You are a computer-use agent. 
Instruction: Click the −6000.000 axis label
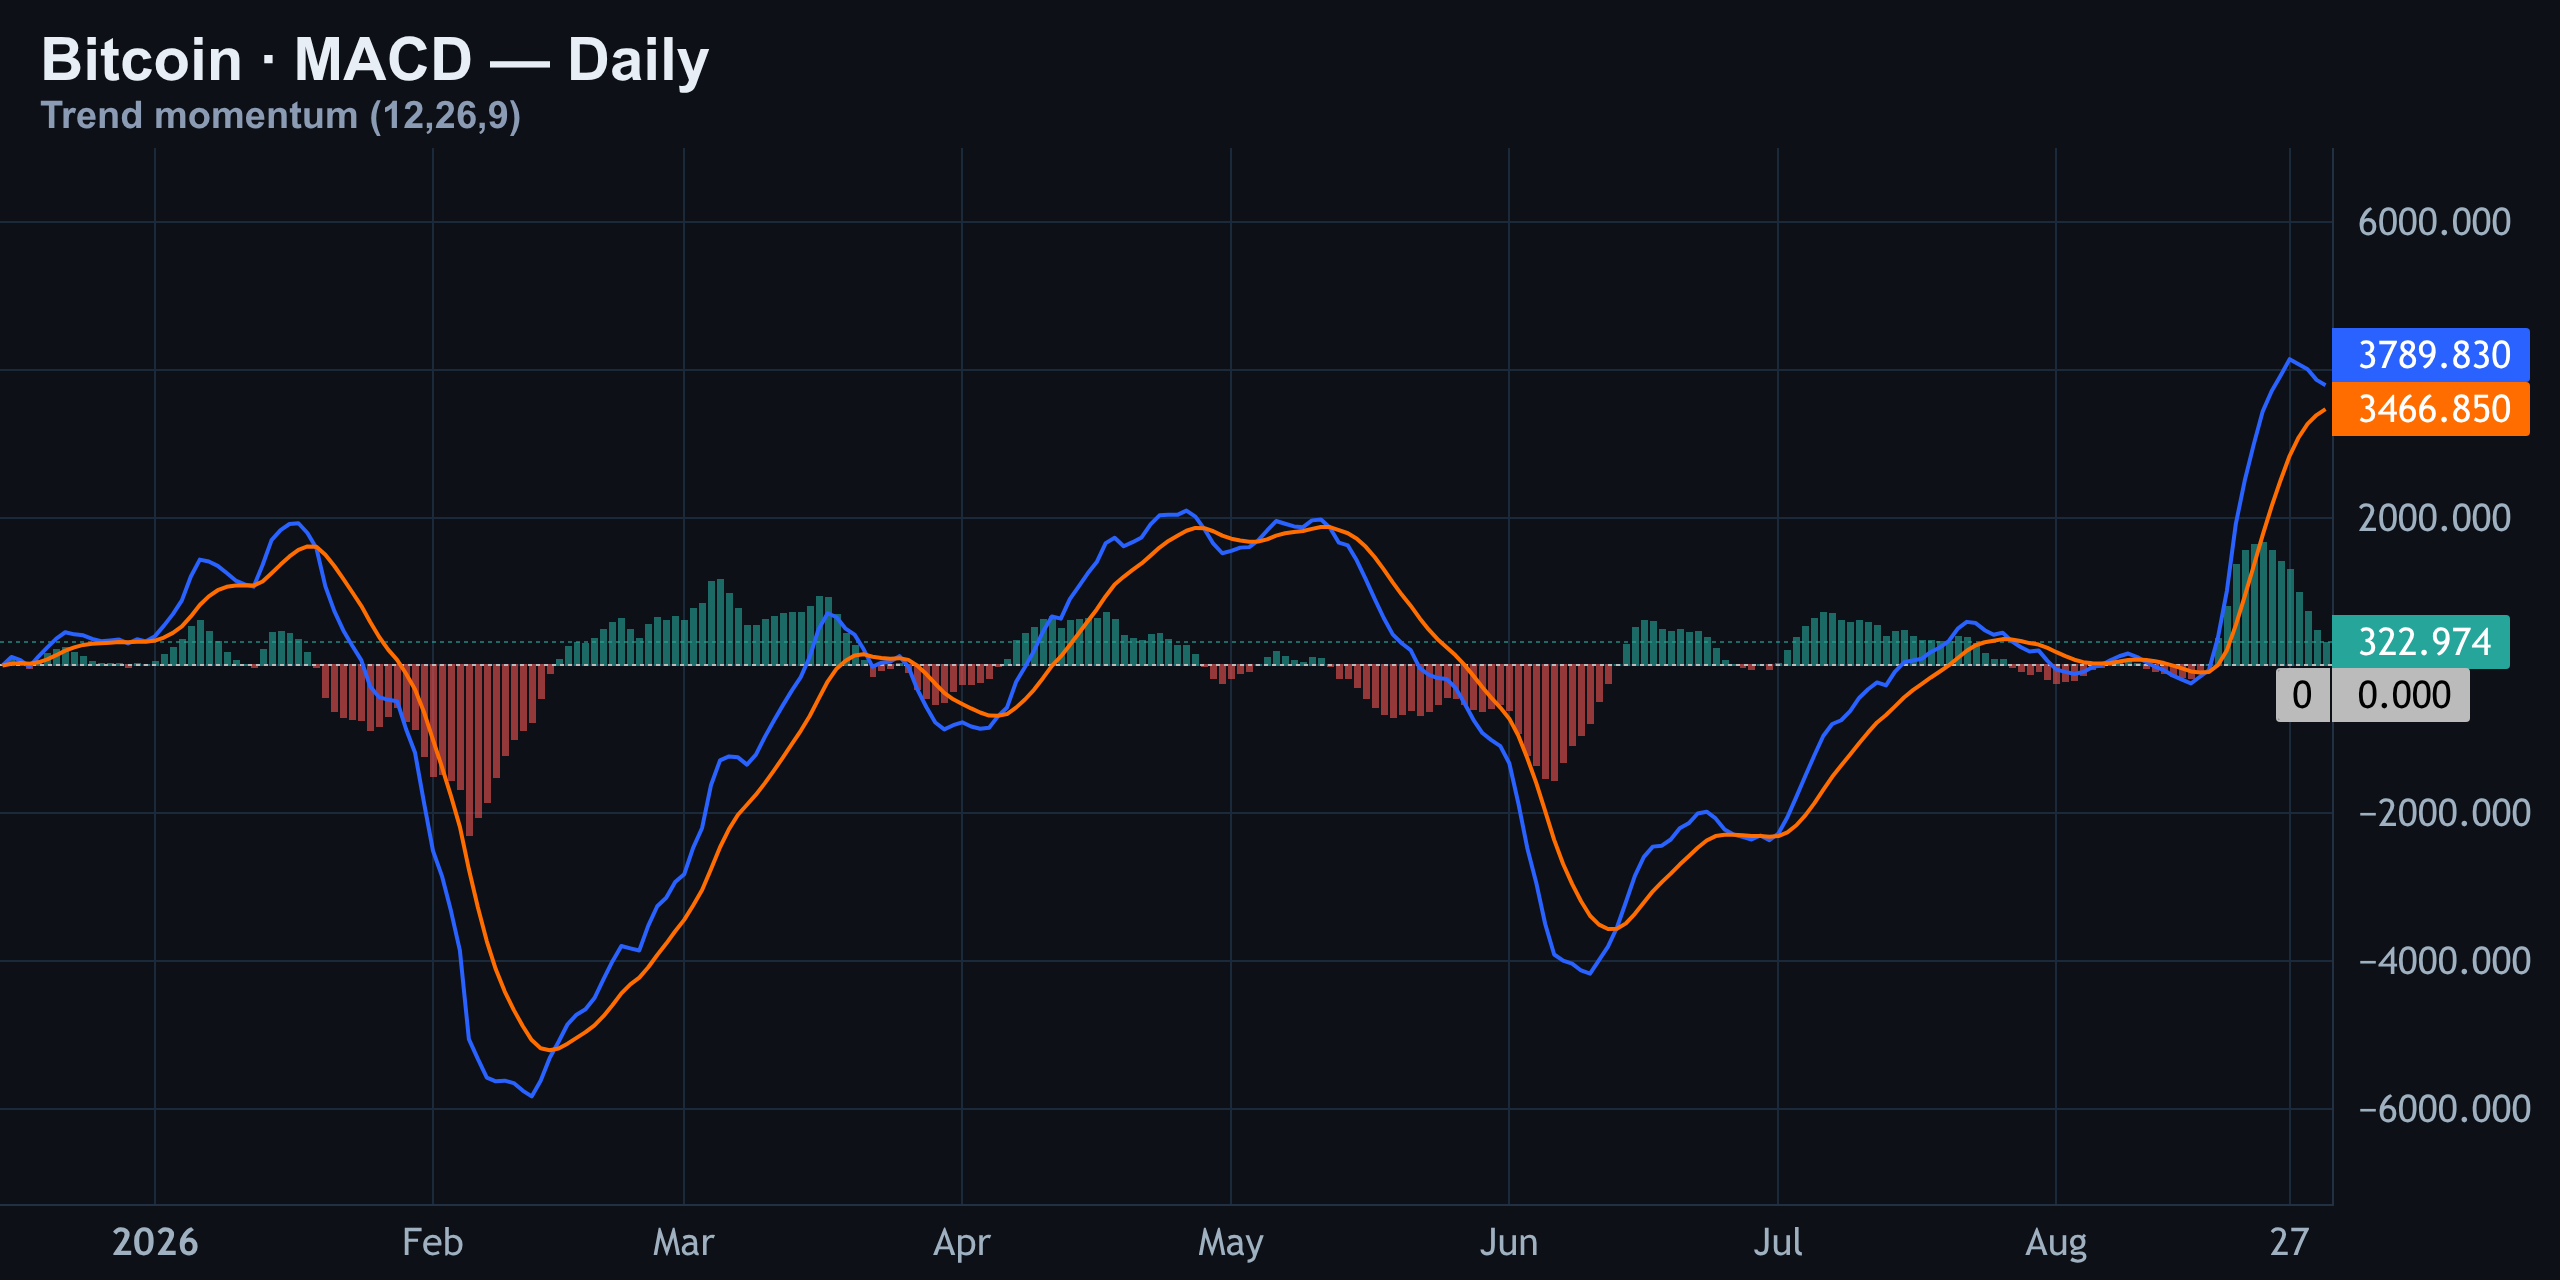[x=2444, y=1109]
